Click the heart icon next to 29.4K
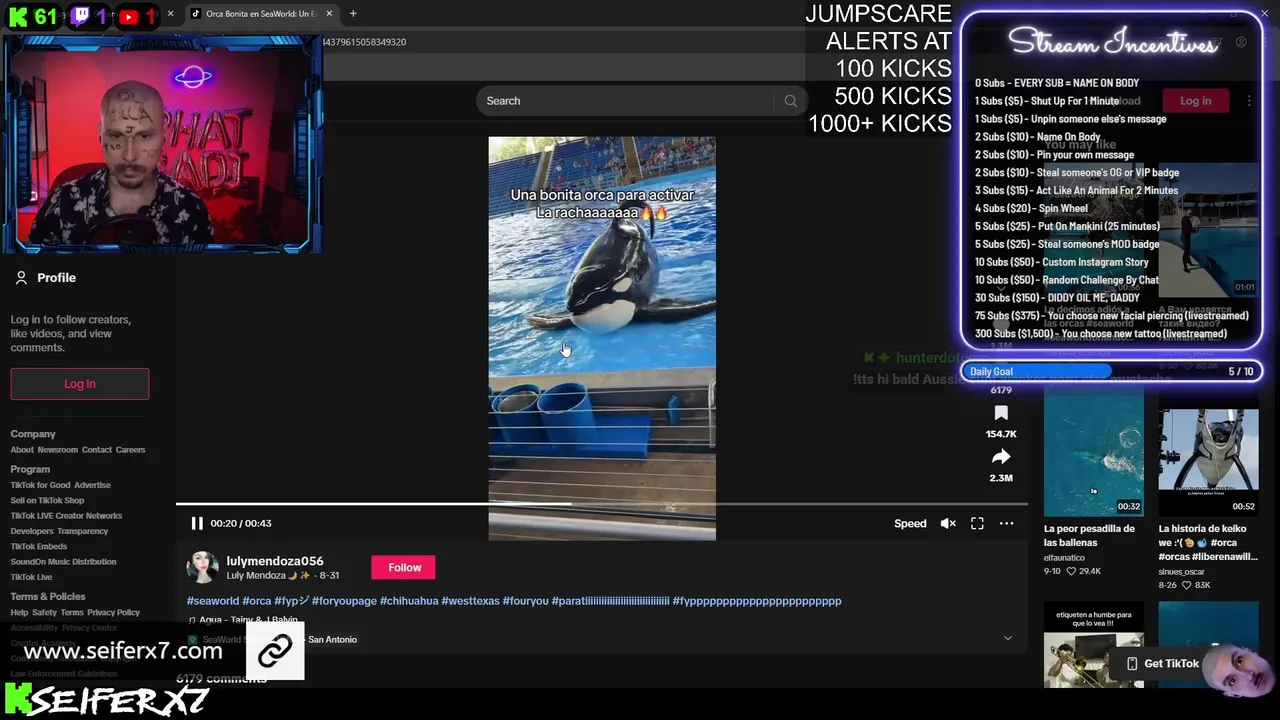The height and width of the screenshot is (720, 1280). (x=1071, y=571)
